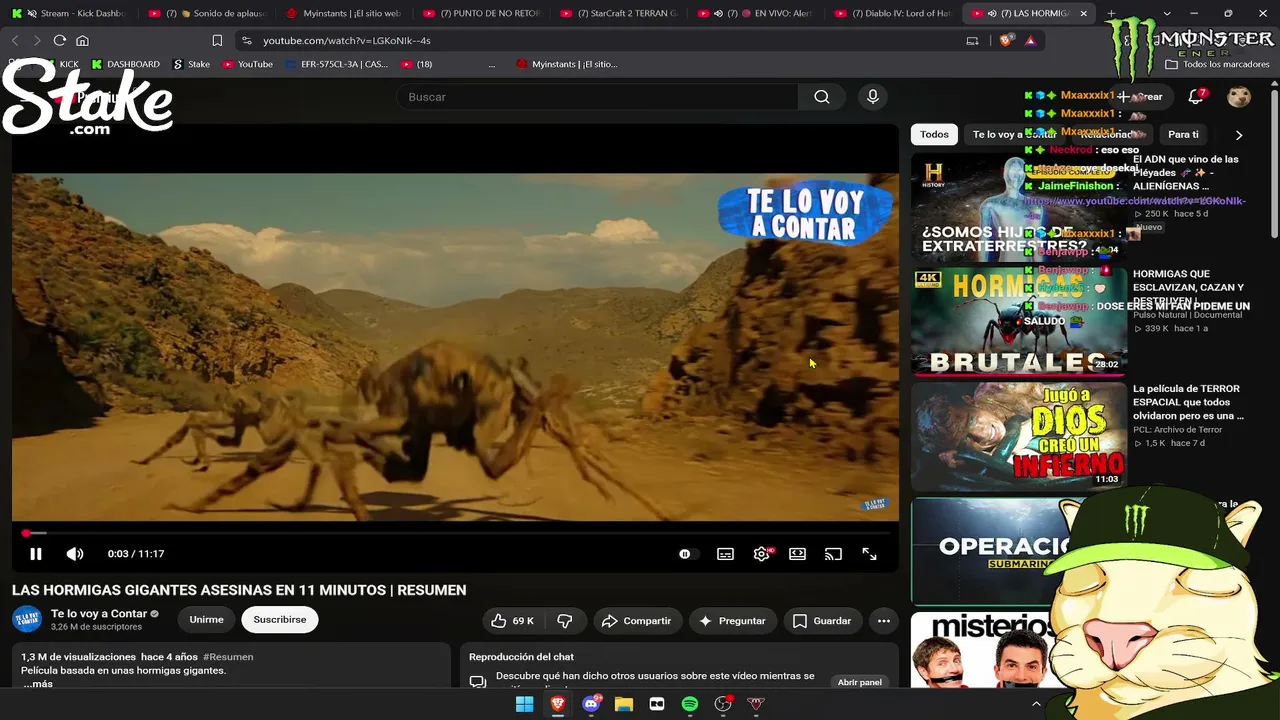Pause the video playback
The width and height of the screenshot is (1280, 720).
click(35, 554)
